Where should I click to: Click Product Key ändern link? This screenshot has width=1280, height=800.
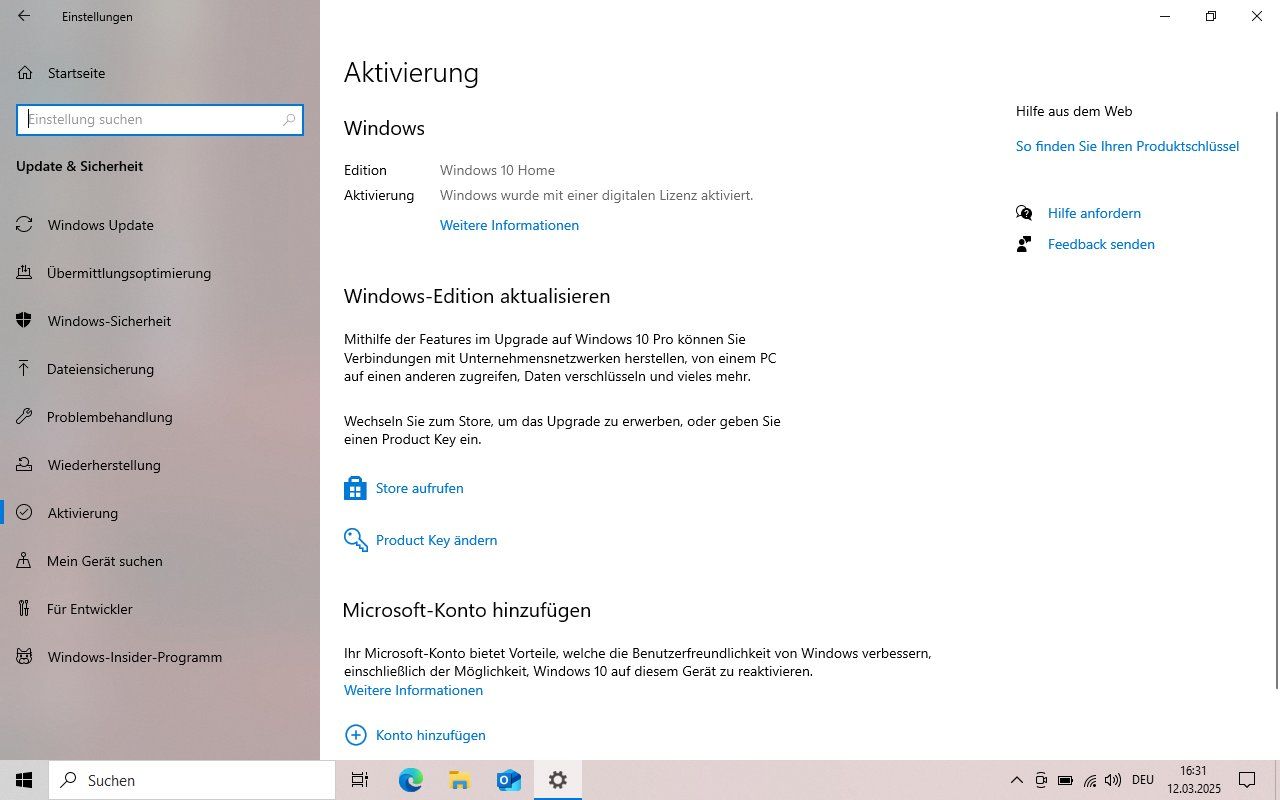tap(436, 540)
